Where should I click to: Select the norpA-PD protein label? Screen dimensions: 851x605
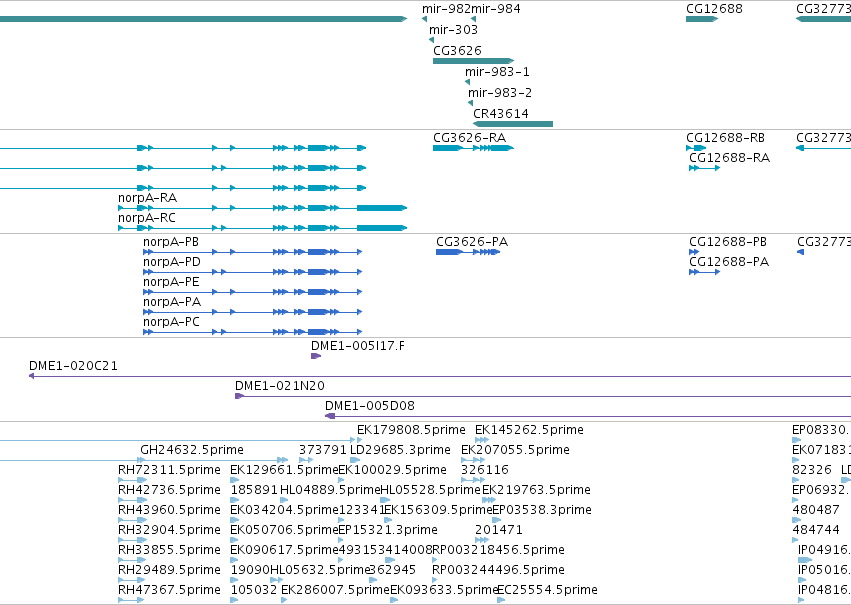(x=172, y=262)
